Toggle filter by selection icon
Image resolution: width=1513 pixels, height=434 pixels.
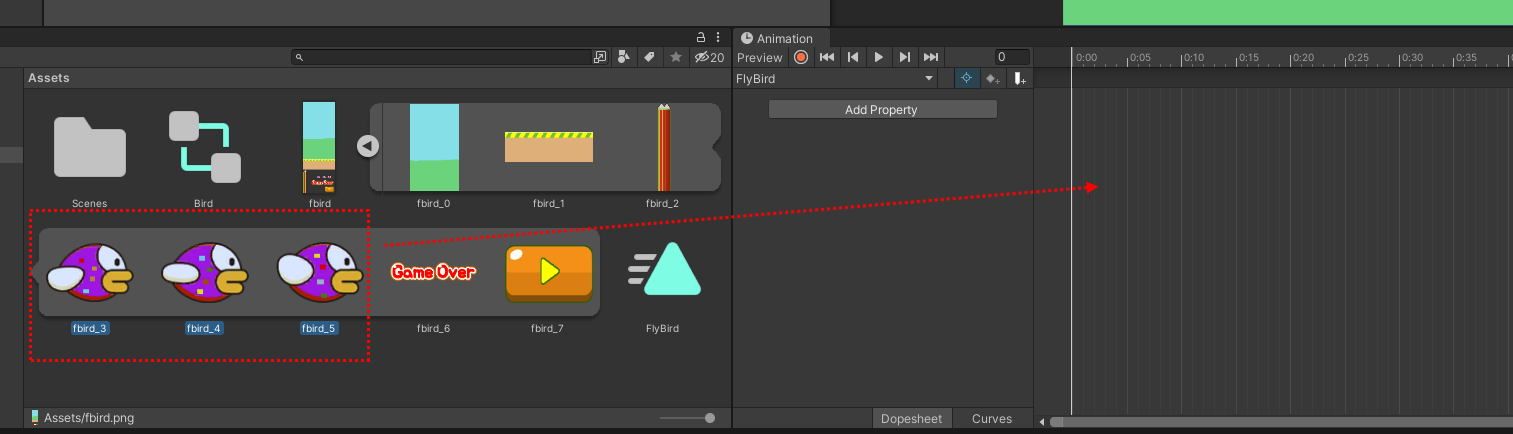click(x=967, y=78)
